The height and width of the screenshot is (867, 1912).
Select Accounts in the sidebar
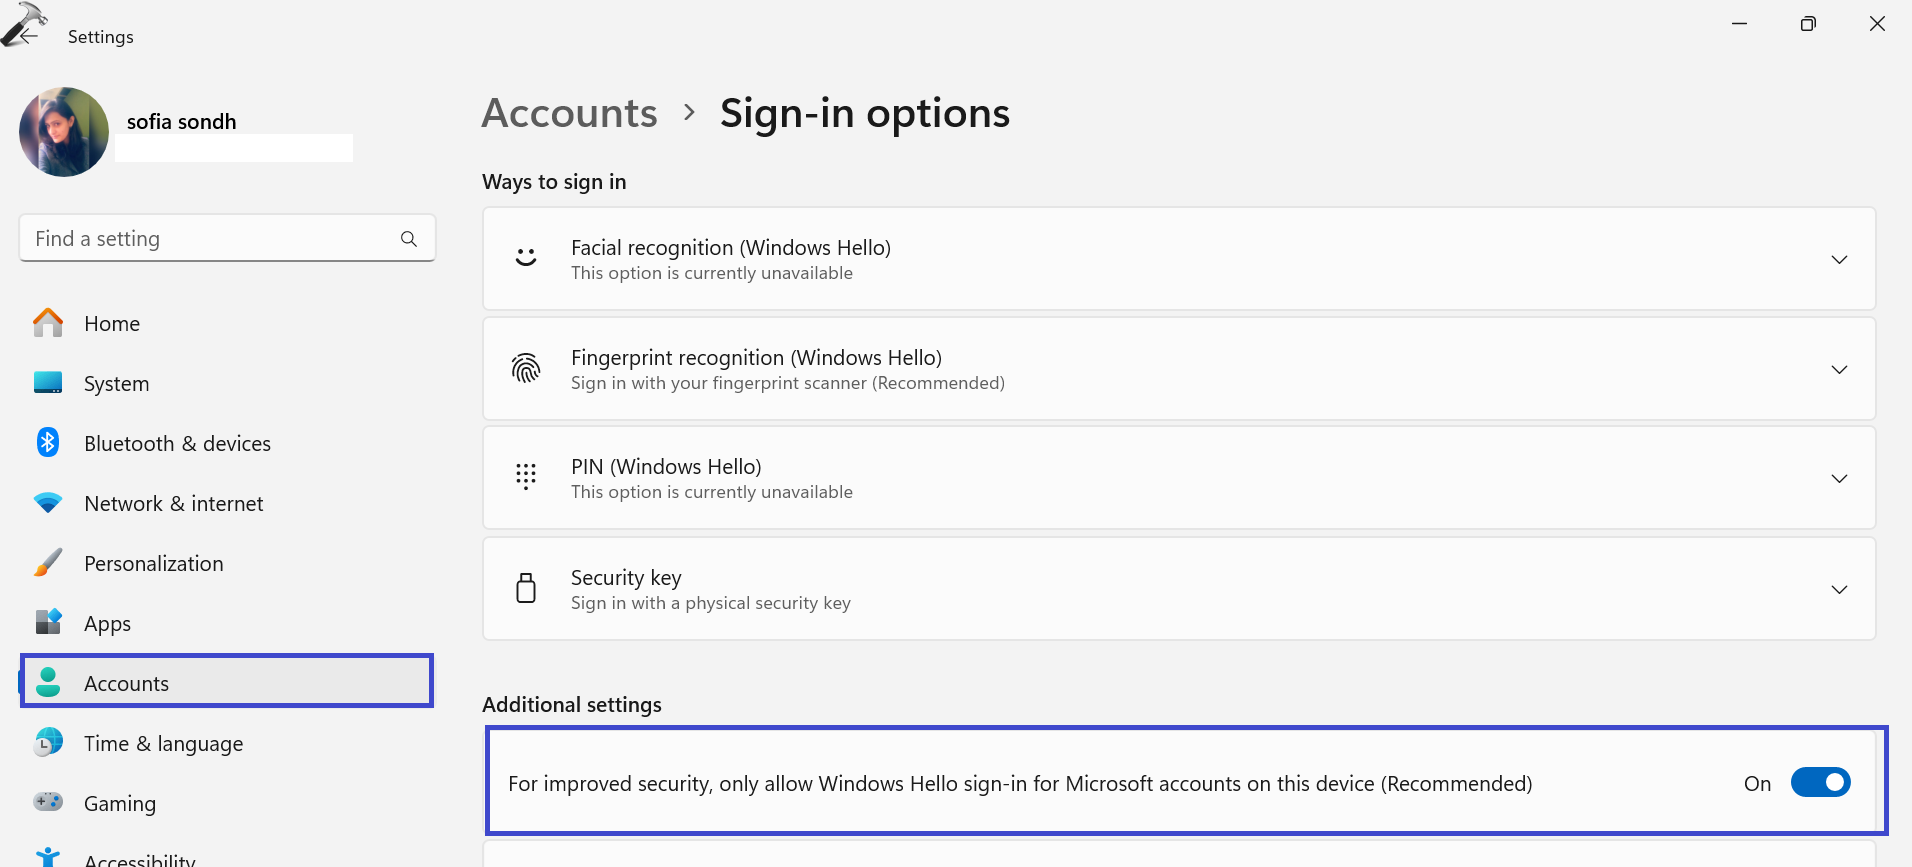pyautogui.click(x=127, y=683)
